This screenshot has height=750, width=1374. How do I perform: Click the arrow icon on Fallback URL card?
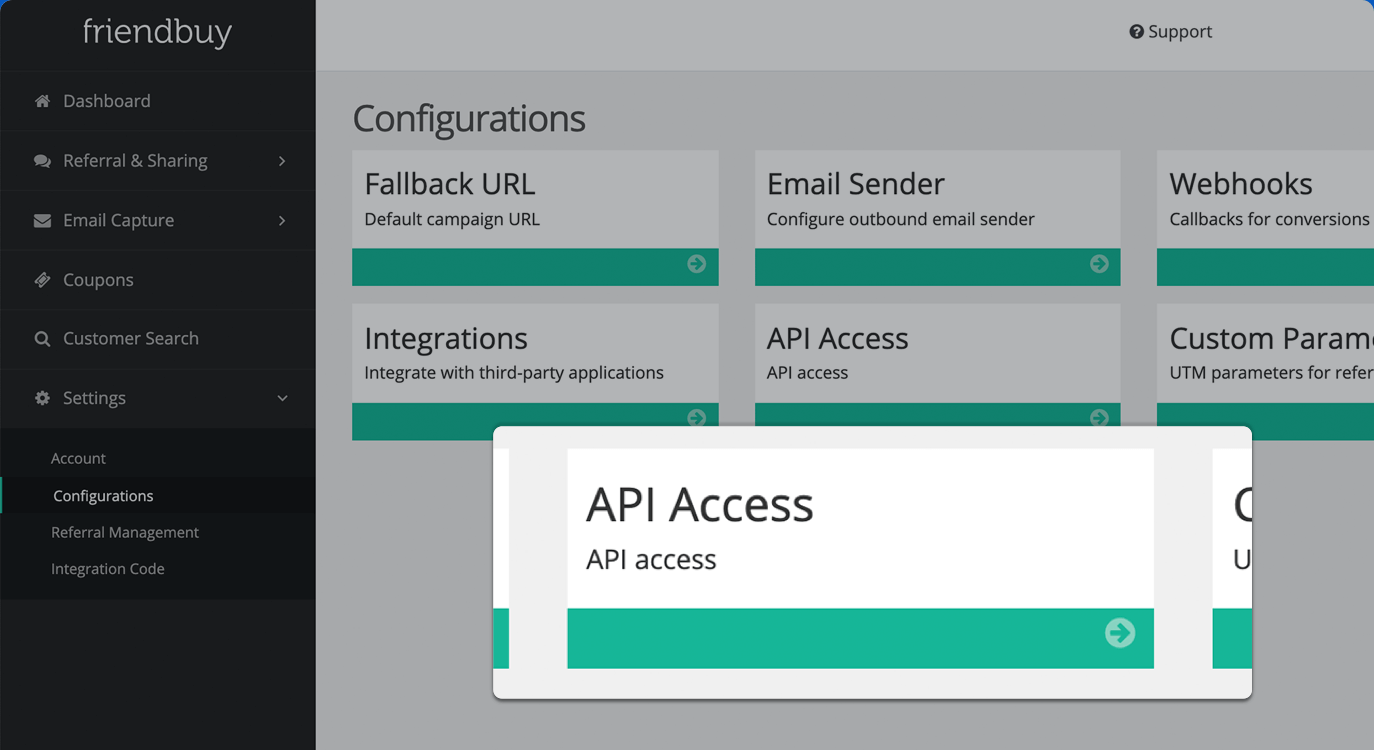pyautogui.click(x=697, y=264)
